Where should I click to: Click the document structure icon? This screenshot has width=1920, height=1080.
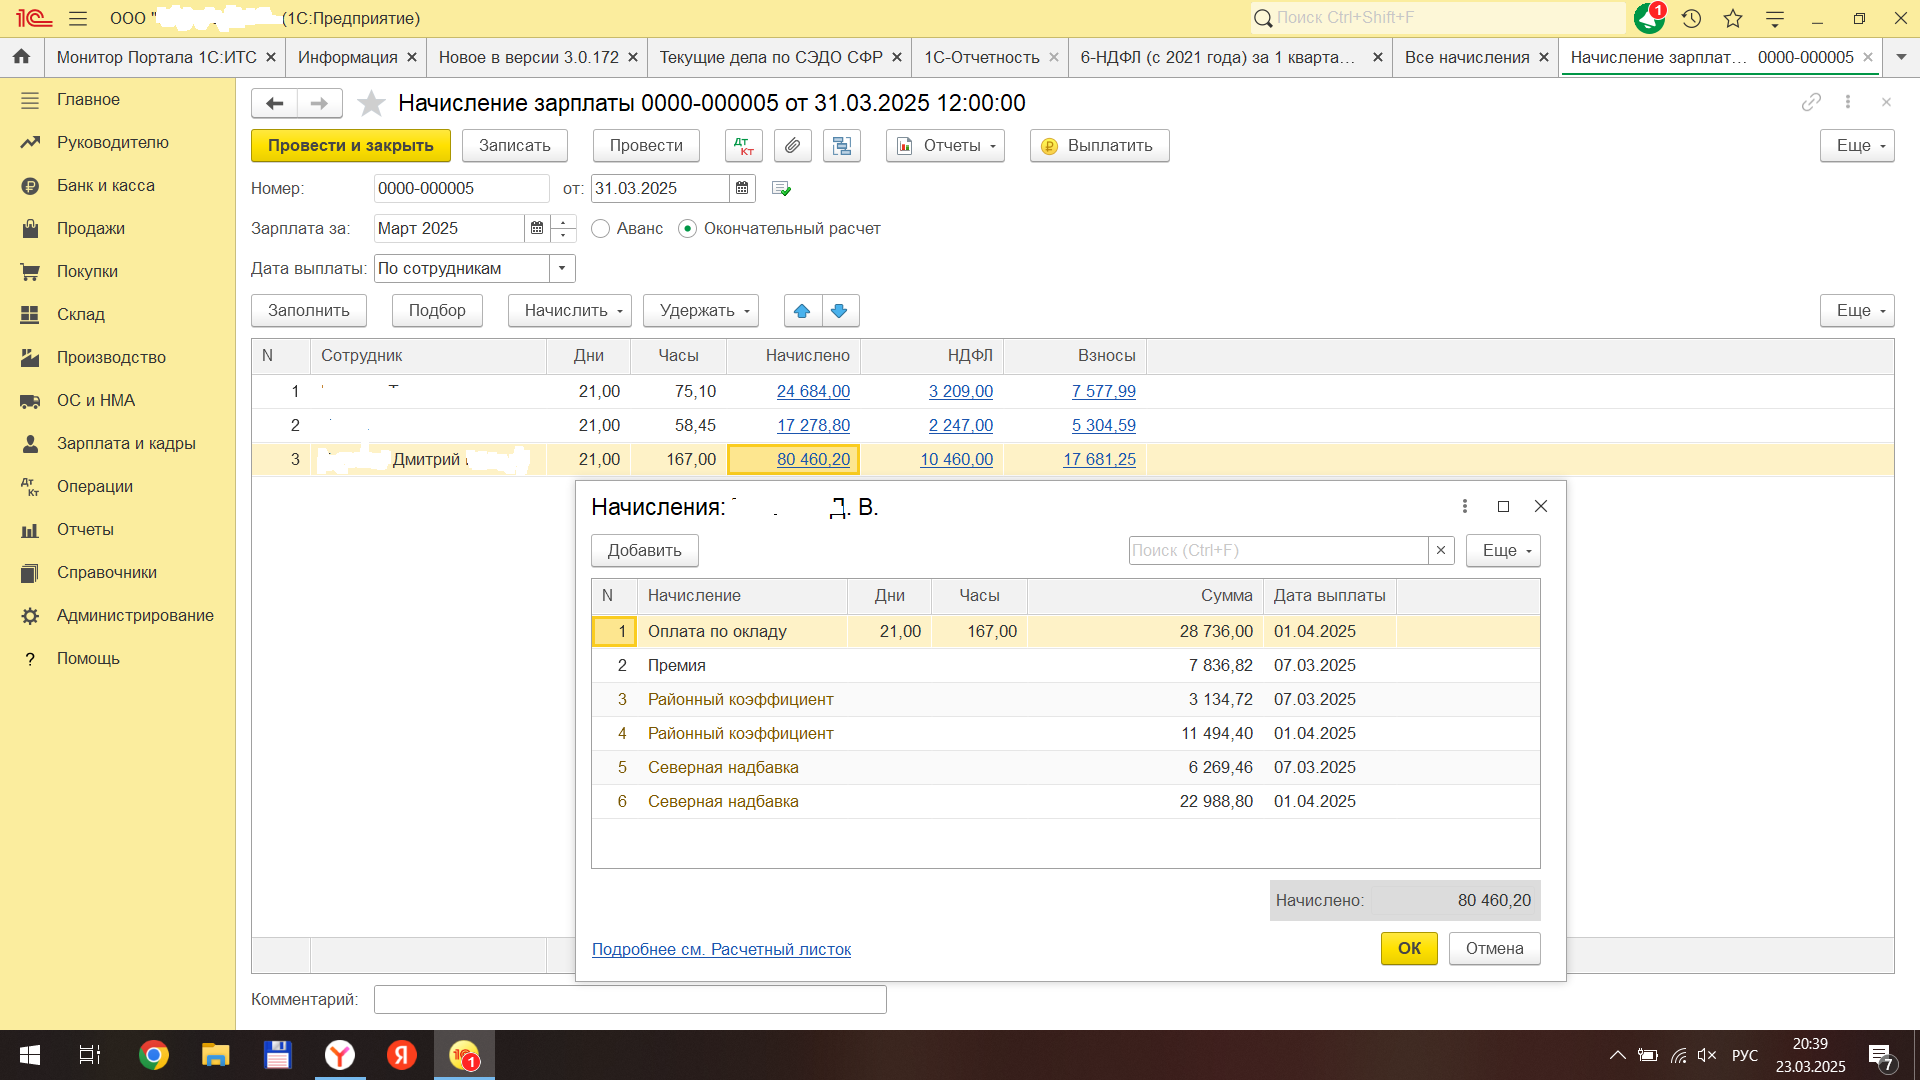[x=842, y=146]
